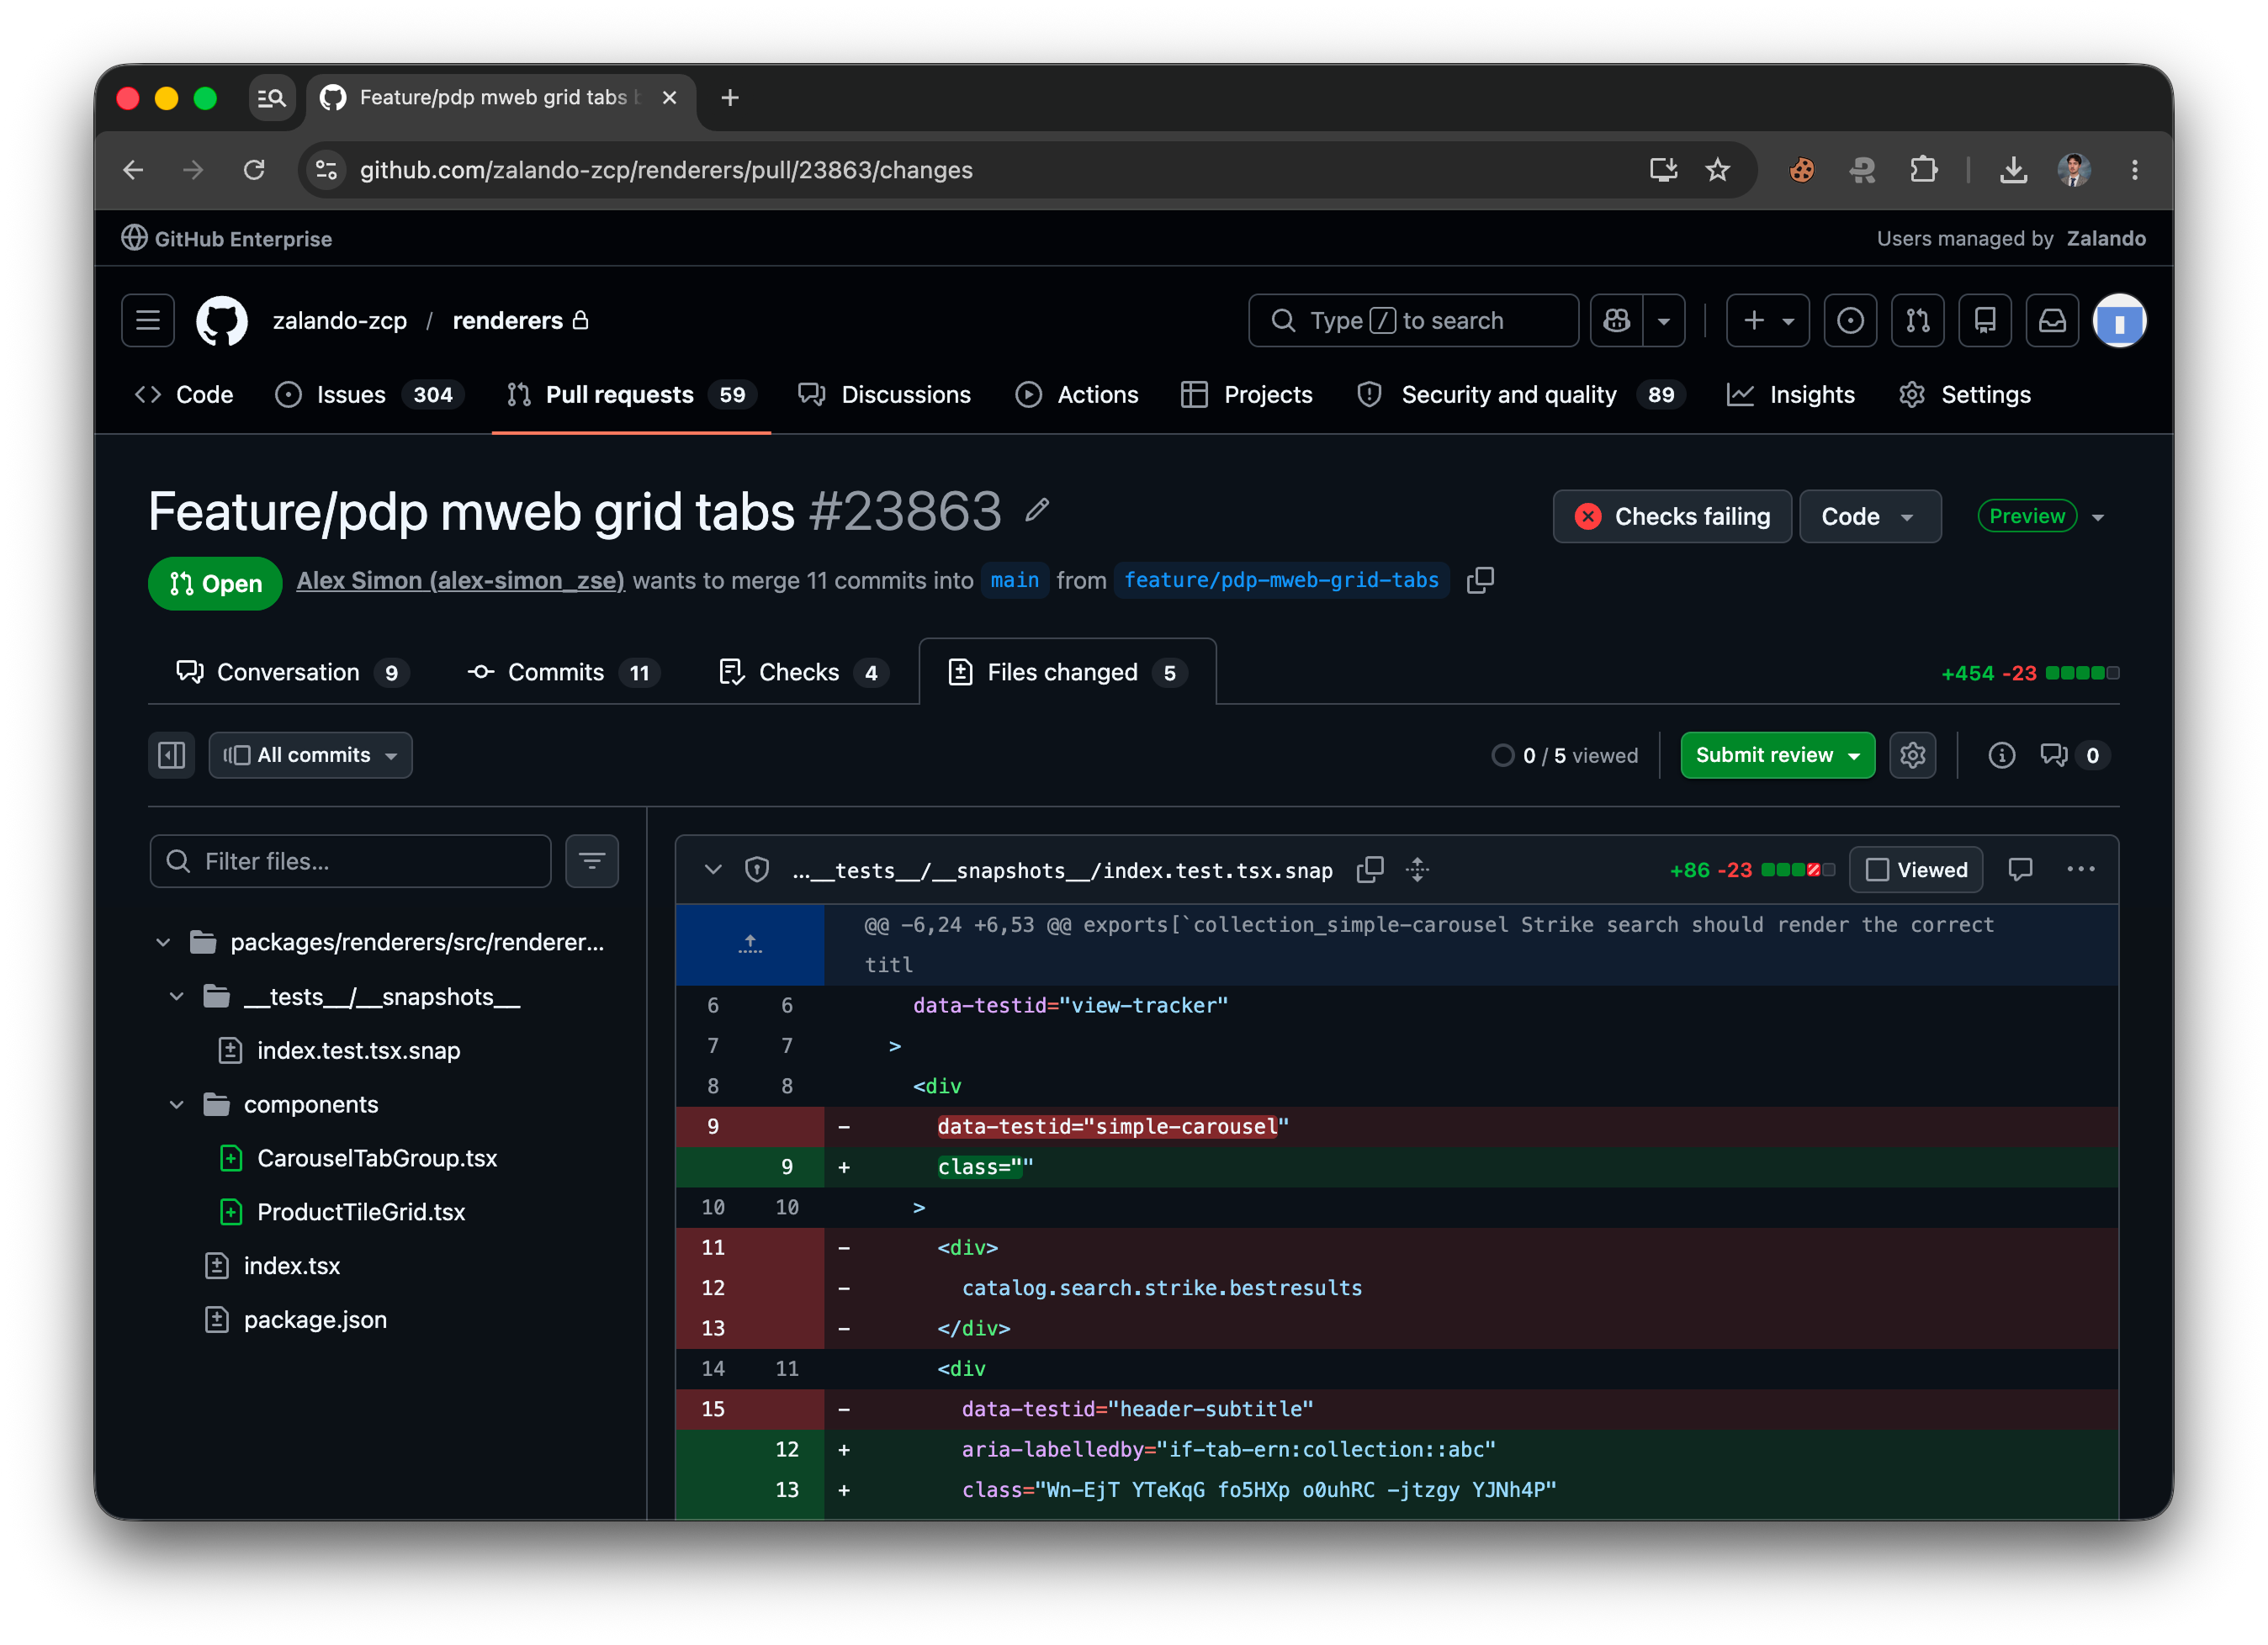Open the Submit review dropdown
Image resolution: width=2268 pixels, height=1645 pixels.
coord(1777,756)
